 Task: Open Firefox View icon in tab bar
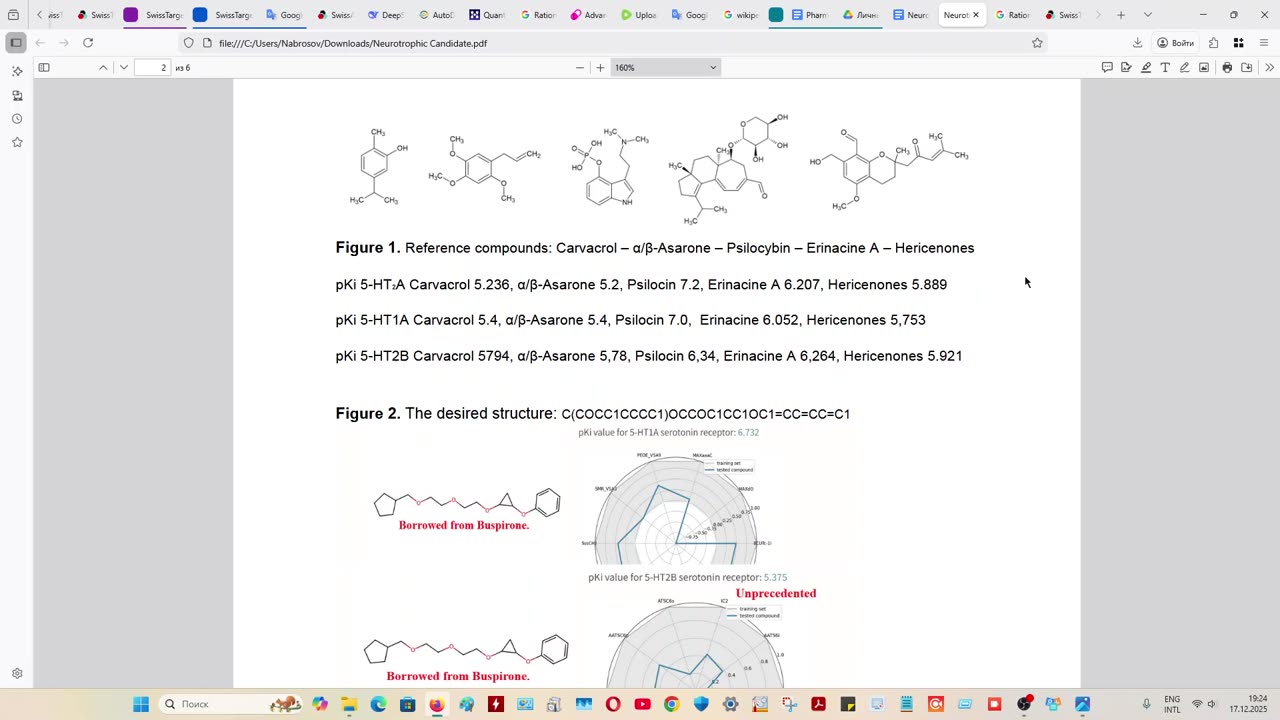13,15
